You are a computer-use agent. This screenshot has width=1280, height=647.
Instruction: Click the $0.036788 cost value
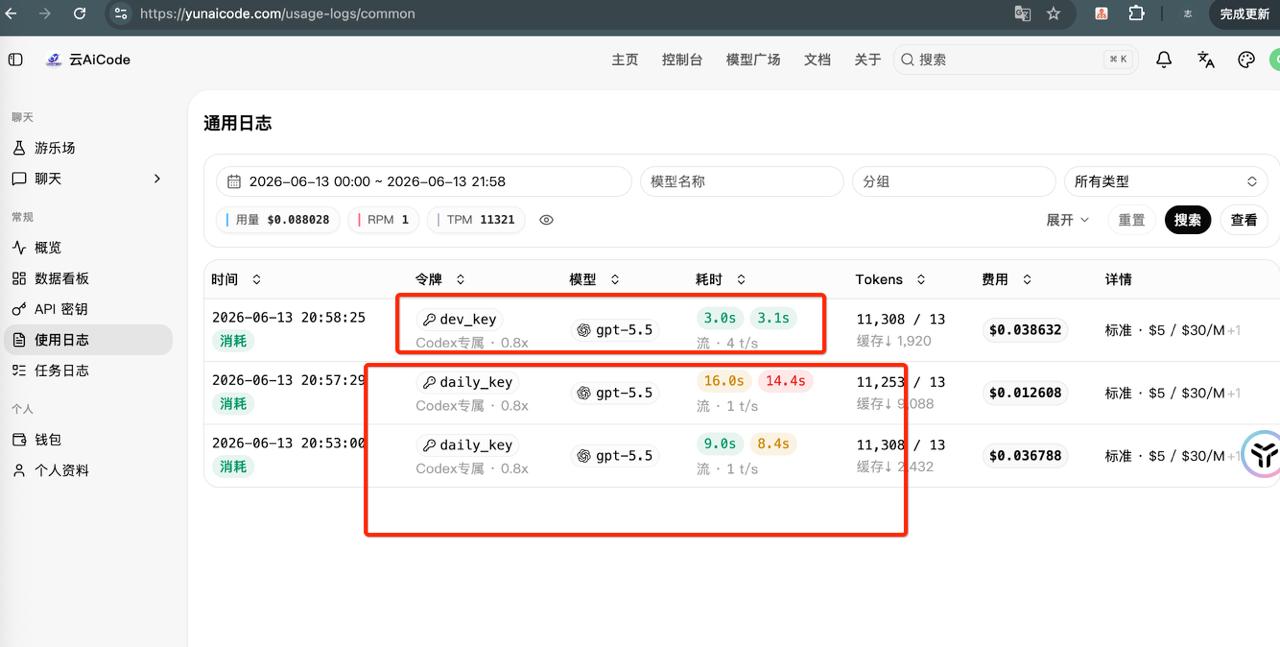pyautogui.click(x=1025, y=456)
